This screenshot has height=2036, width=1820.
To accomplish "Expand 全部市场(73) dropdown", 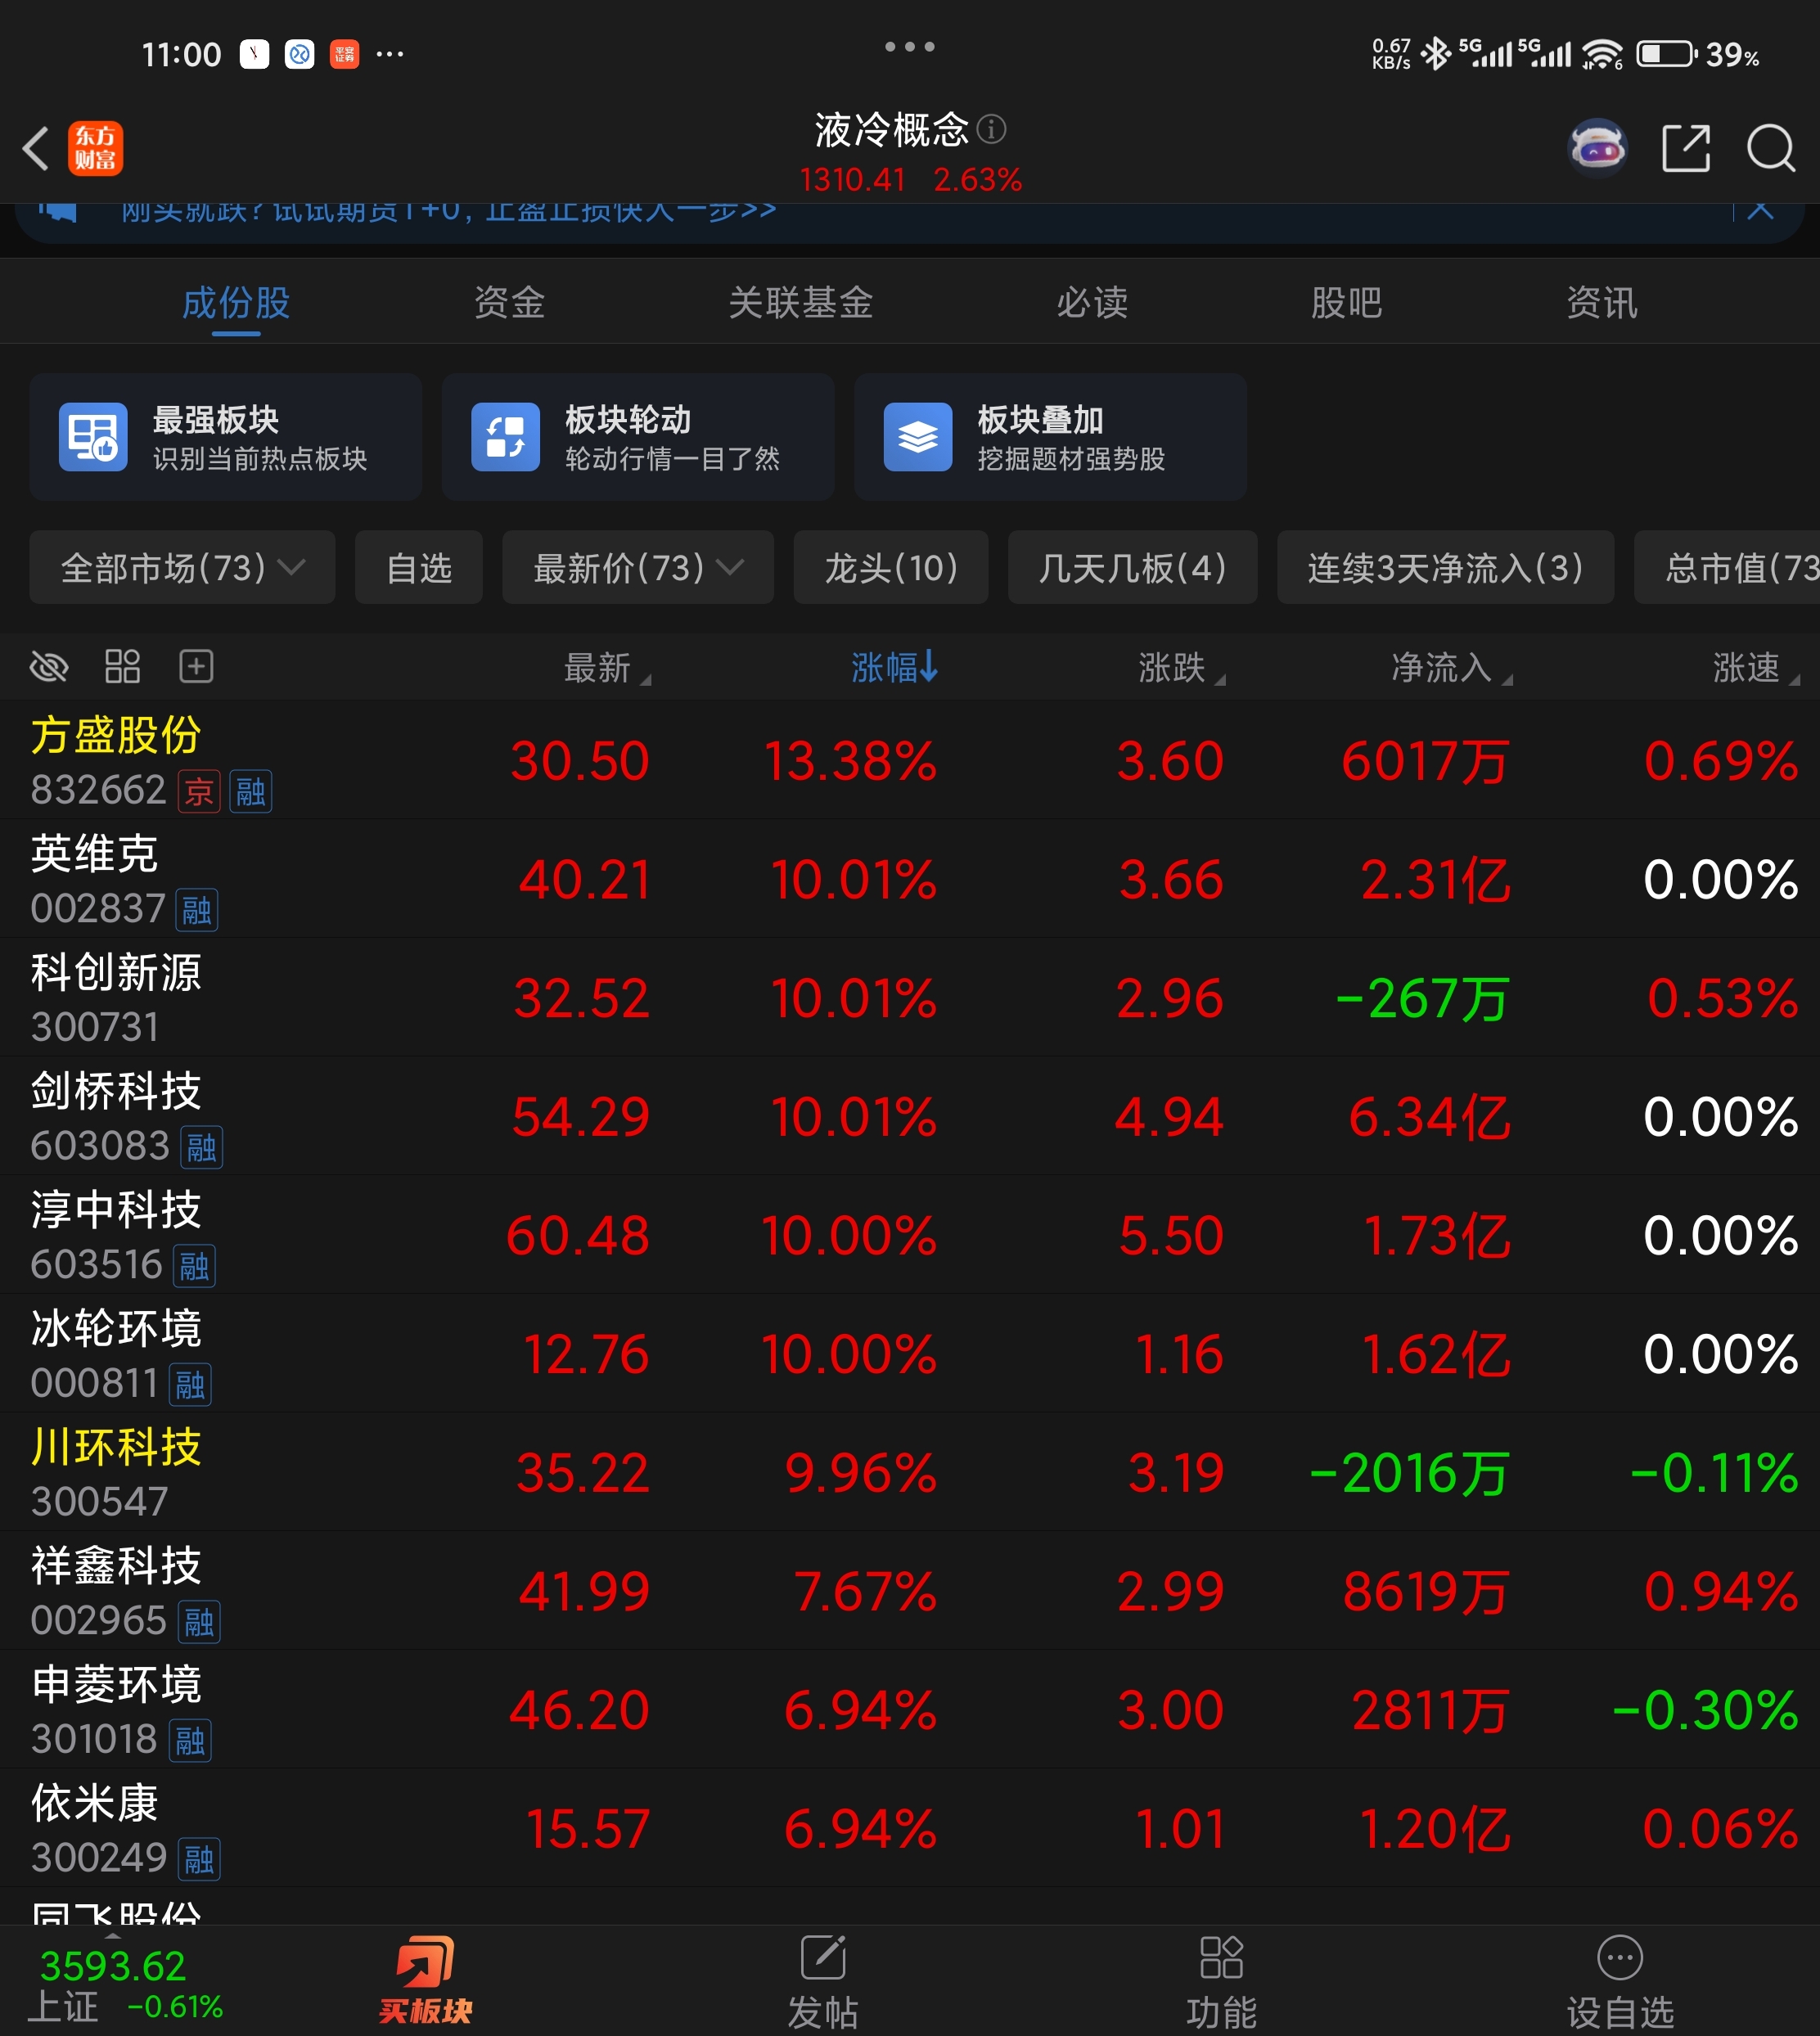I will tap(182, 567).
